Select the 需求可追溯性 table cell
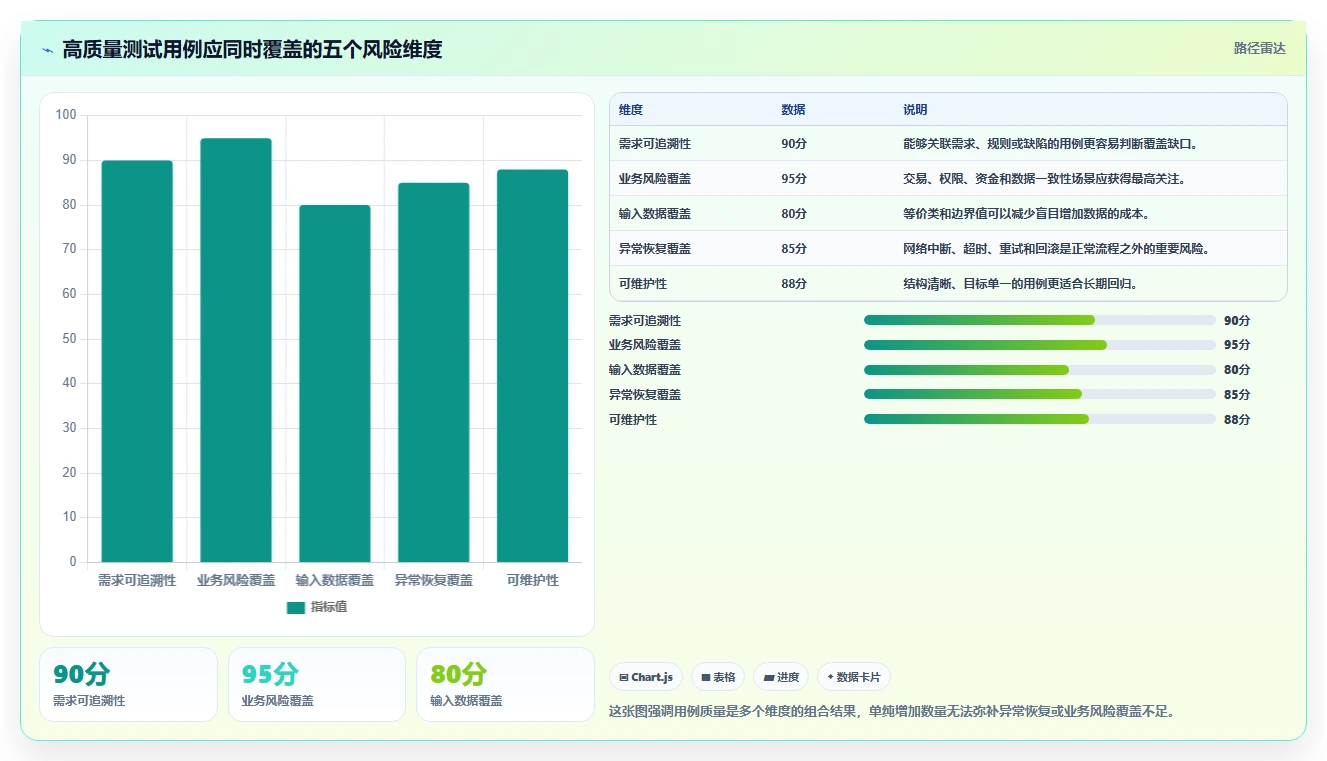Viewport: 1327px width, 761px height. 655,144
